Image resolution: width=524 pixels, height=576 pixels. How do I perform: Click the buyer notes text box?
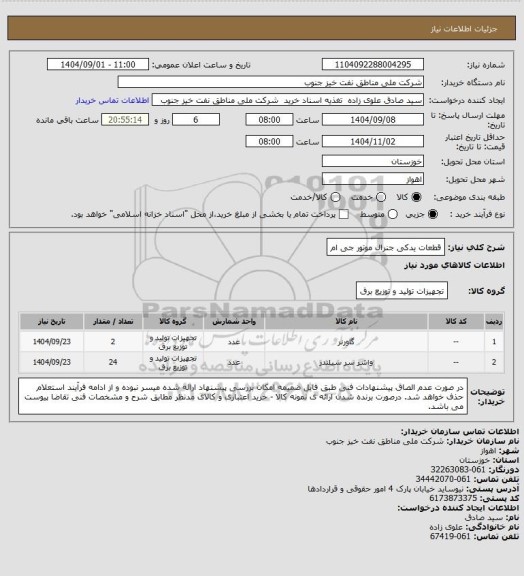tap(243, 396)
